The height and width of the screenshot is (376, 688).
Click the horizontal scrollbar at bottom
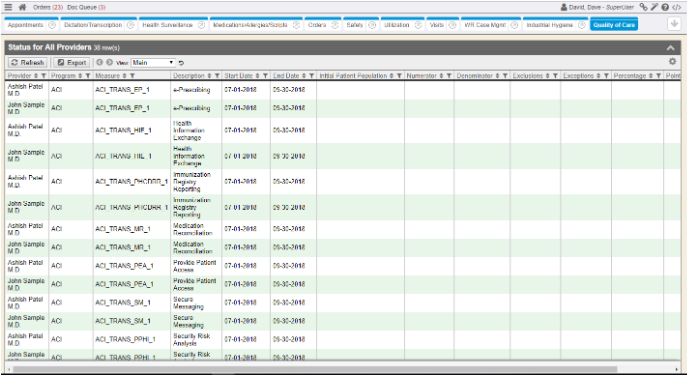pos(315,369)
